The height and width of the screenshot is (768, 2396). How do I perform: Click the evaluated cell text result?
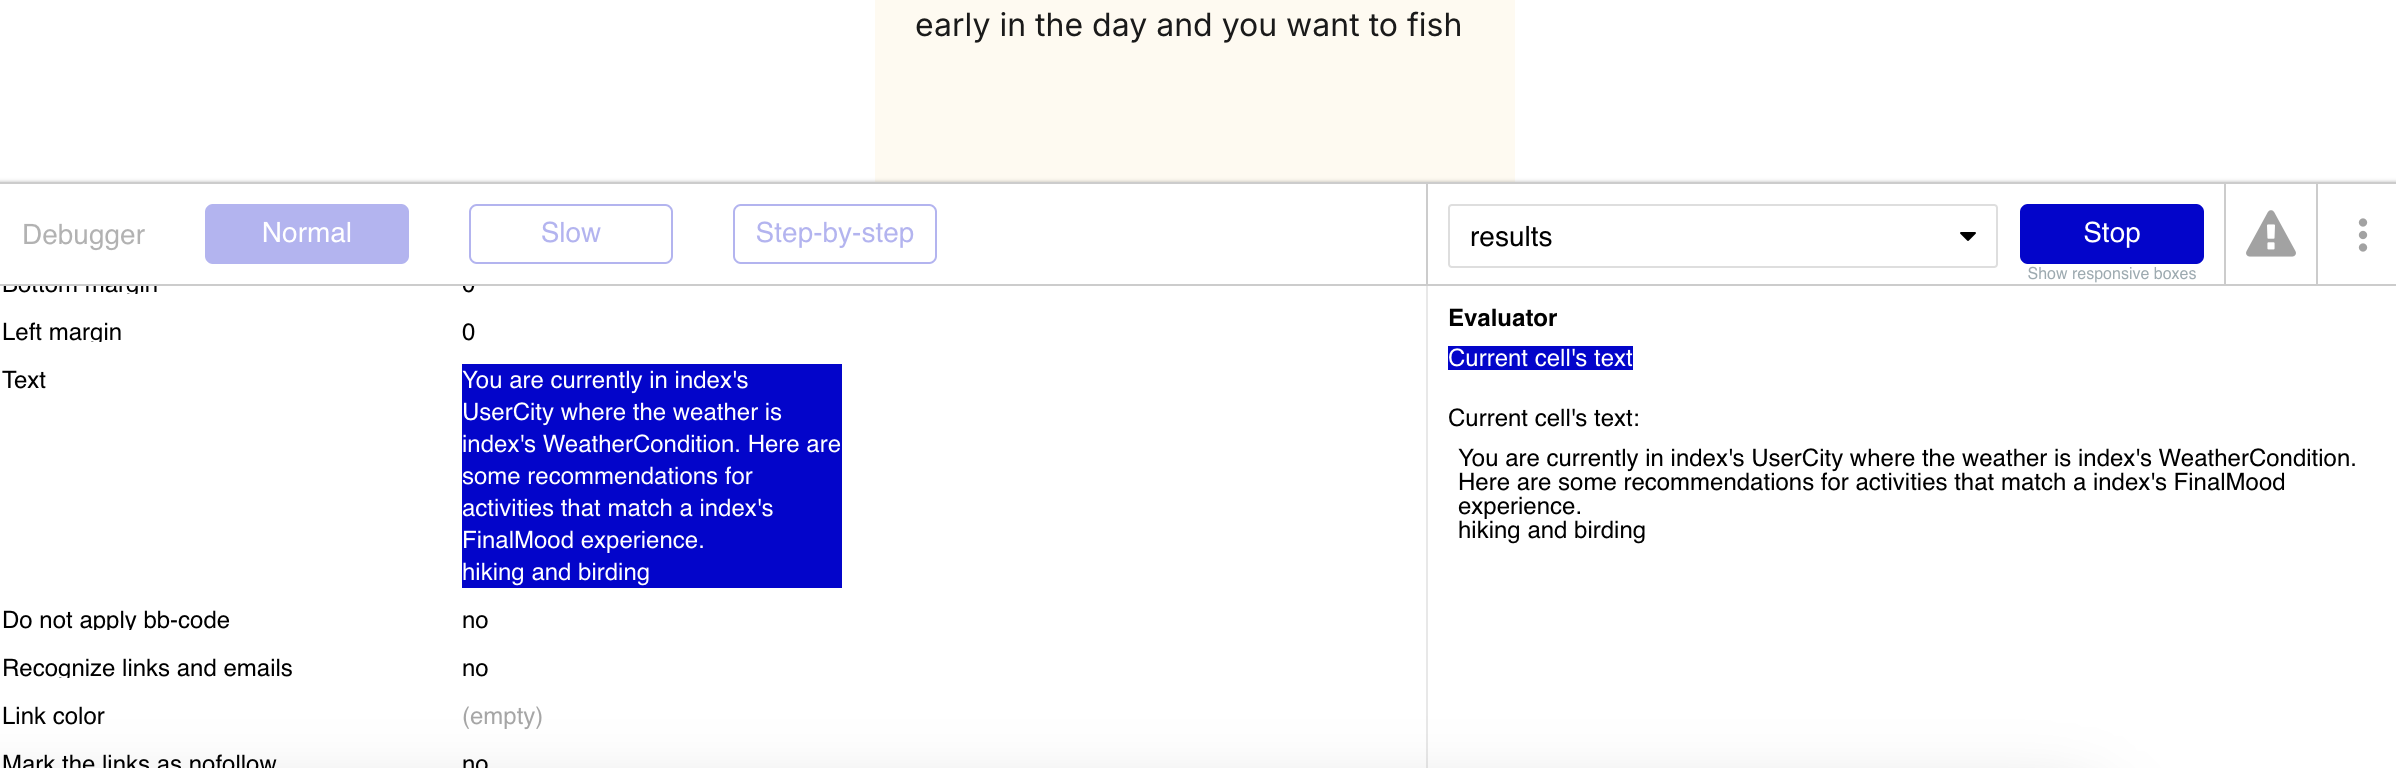tap(1906, 494)
